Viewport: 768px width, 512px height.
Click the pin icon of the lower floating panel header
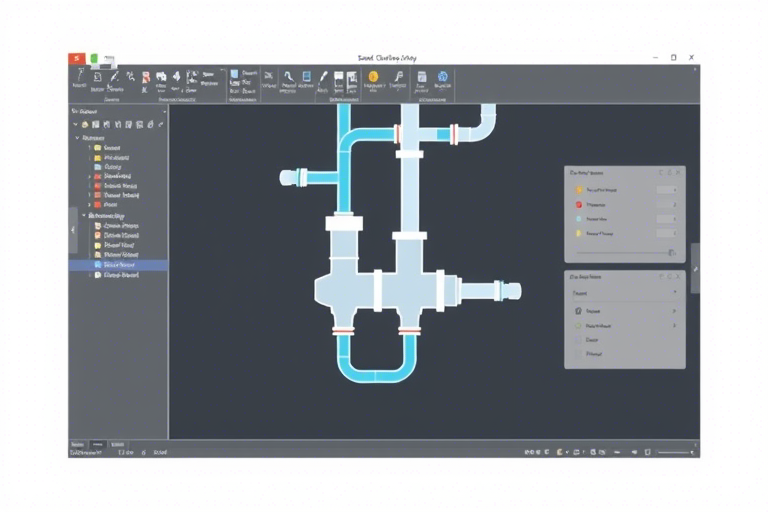point(670,276)
